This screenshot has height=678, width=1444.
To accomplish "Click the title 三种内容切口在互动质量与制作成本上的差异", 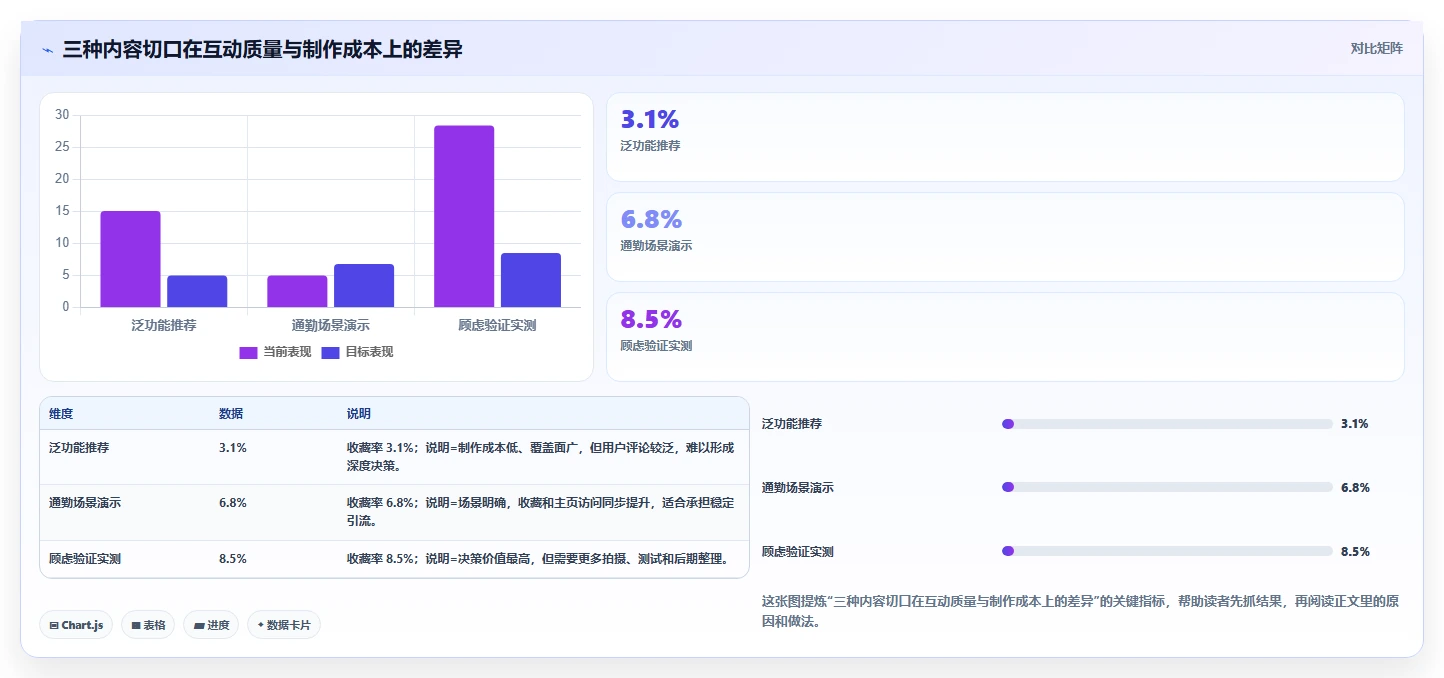I will [263, 49].
